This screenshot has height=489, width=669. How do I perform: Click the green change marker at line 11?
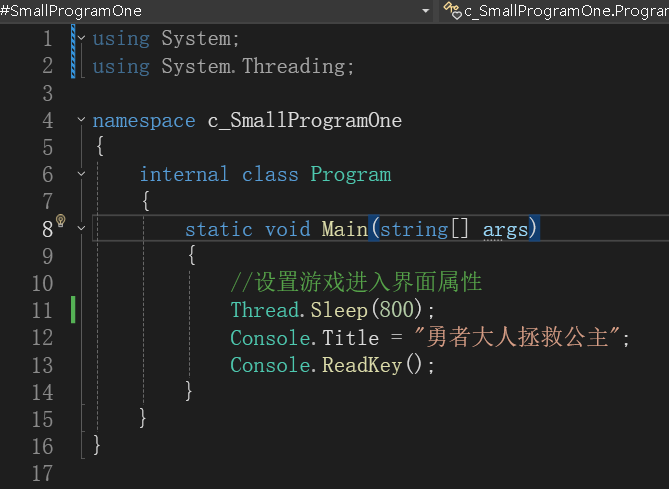(73, 310)
